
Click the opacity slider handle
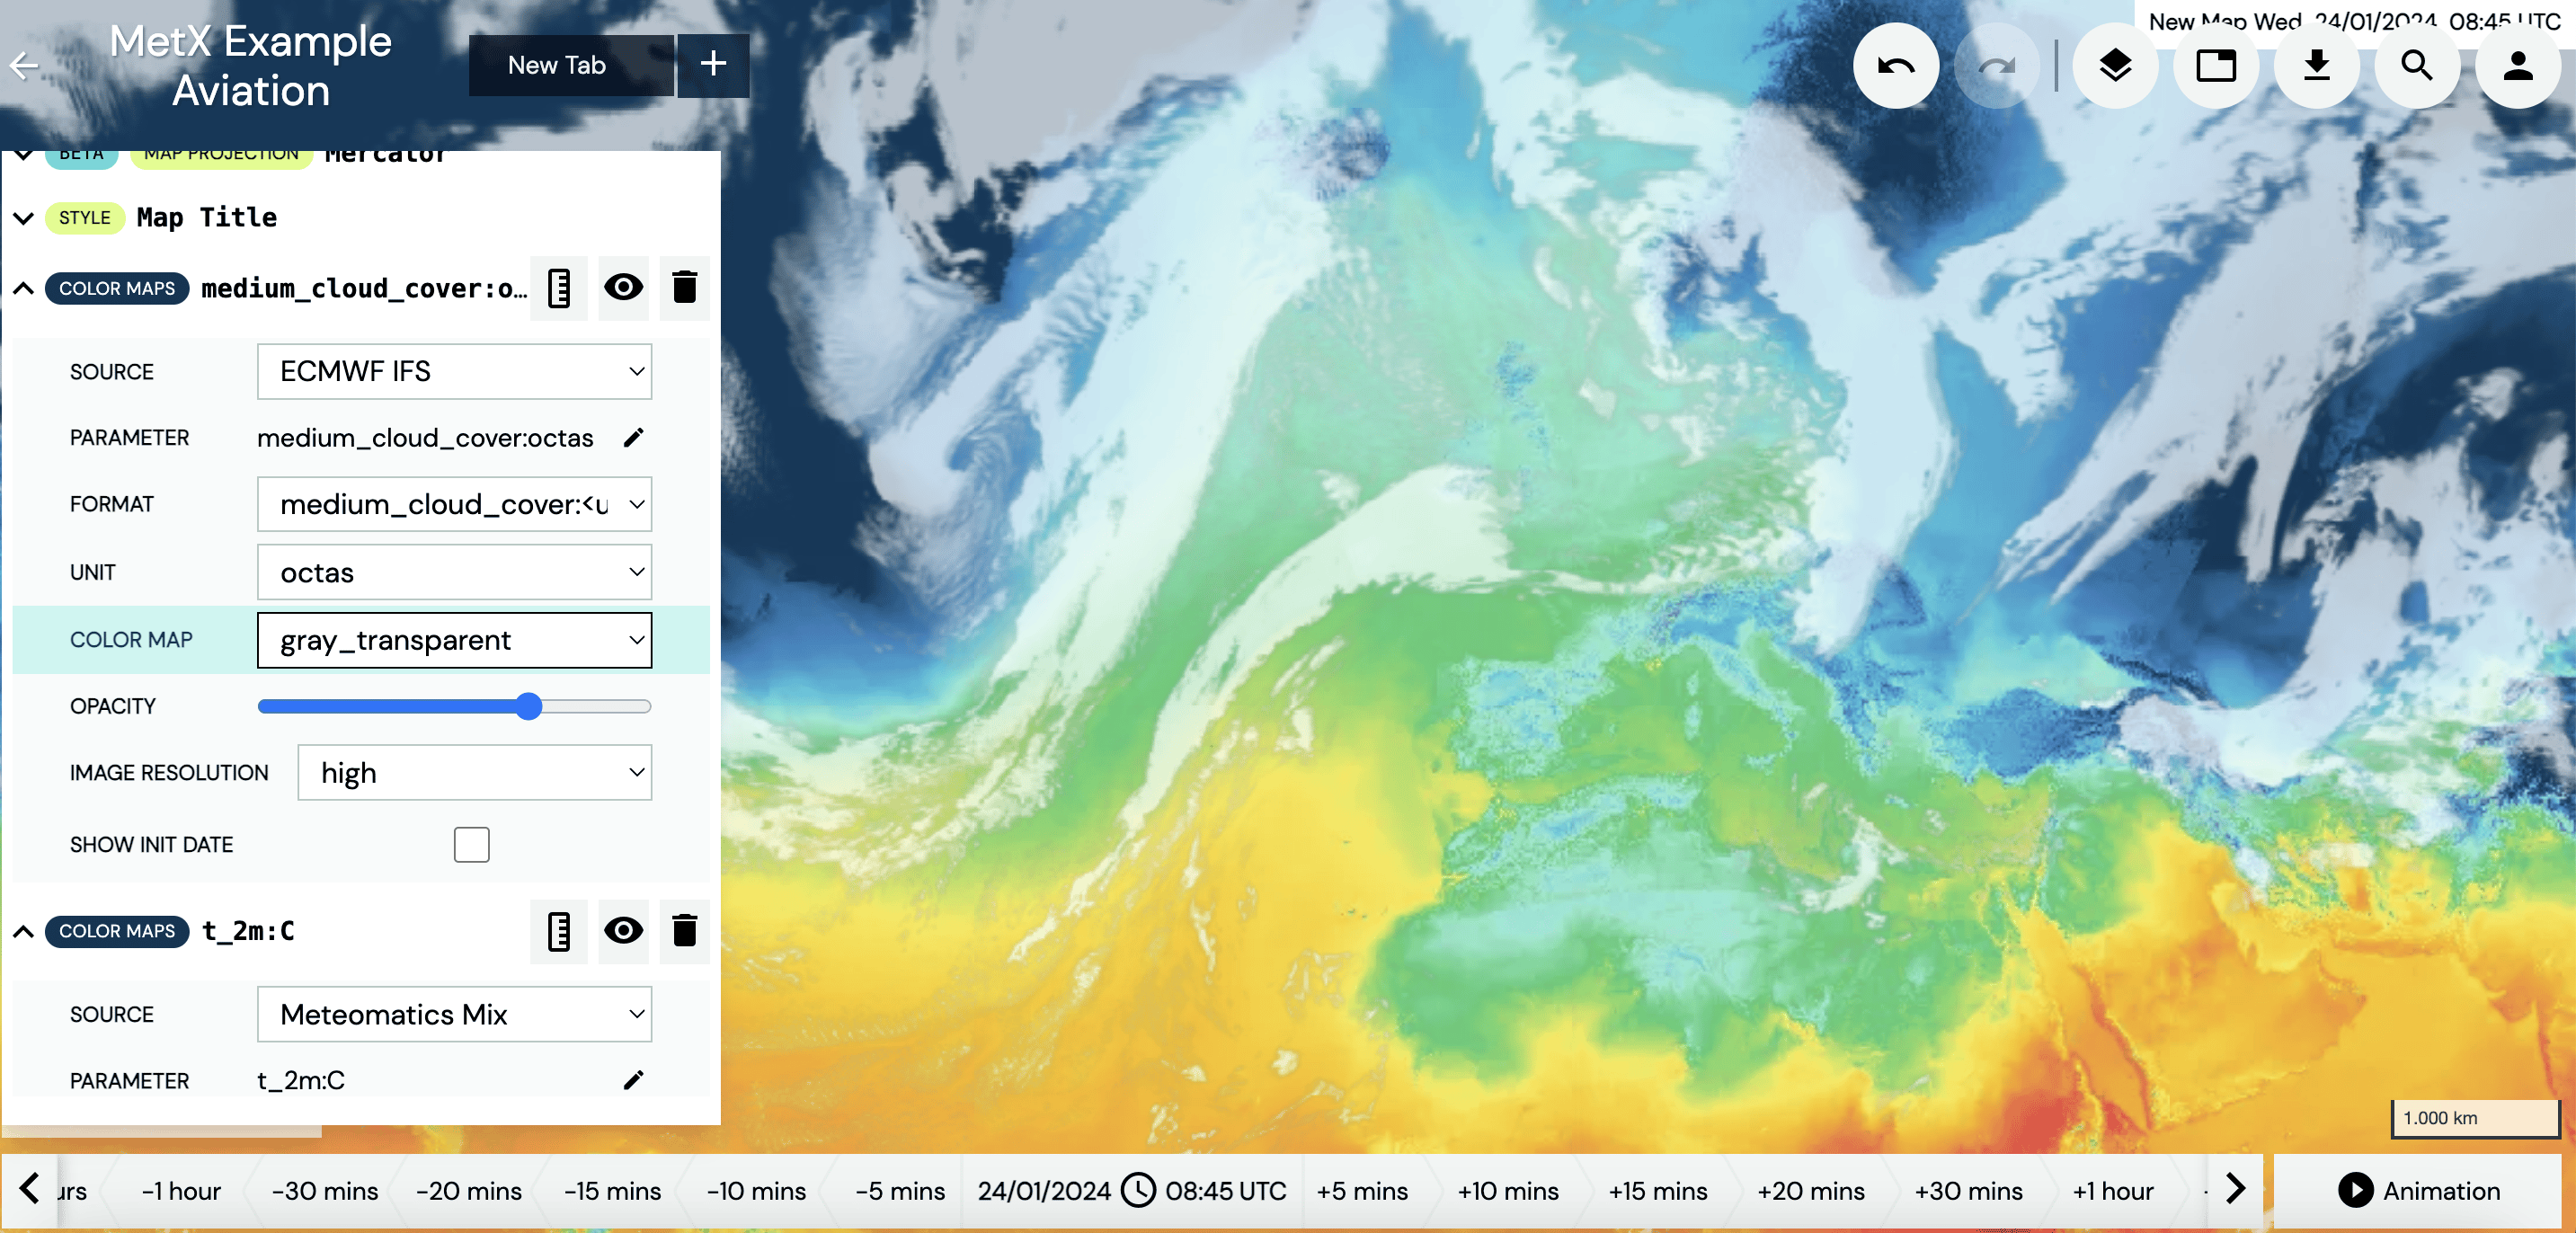click(529, 706)
